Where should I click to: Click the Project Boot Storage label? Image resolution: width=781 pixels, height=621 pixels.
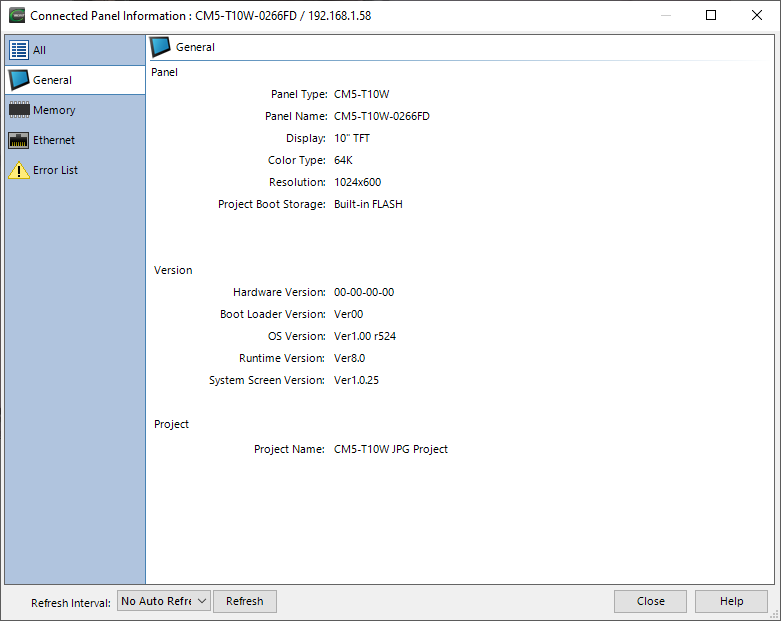pyautogui.click(x=272, y=204)
